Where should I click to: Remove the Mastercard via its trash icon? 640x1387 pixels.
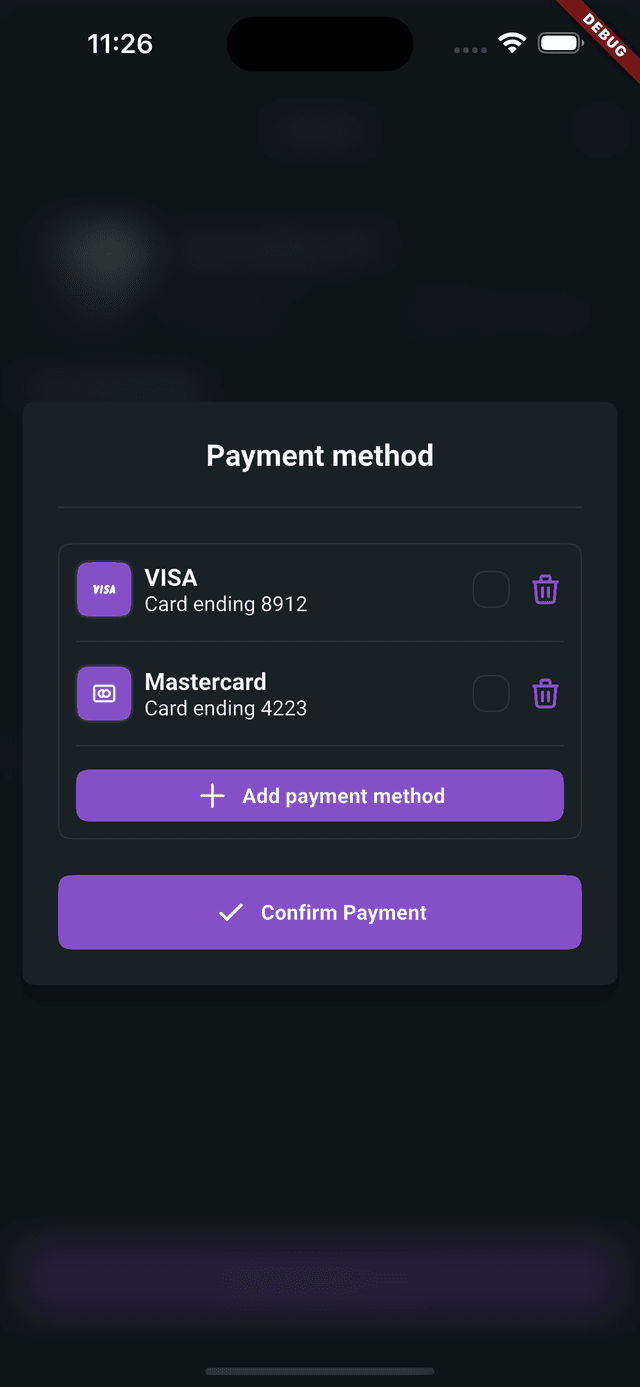545,694
